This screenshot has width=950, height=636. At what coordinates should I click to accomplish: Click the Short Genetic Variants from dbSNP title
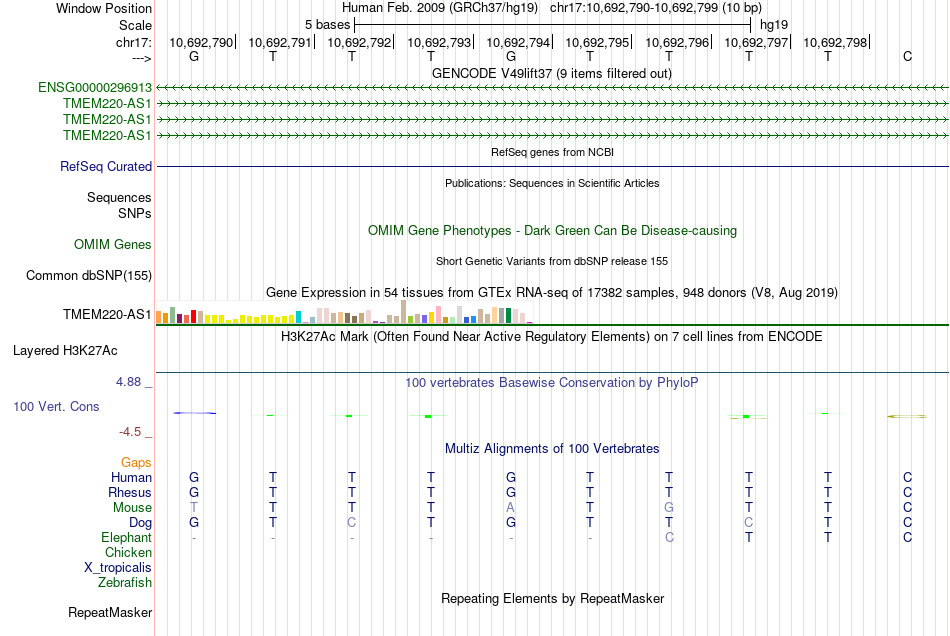point(552,261)
